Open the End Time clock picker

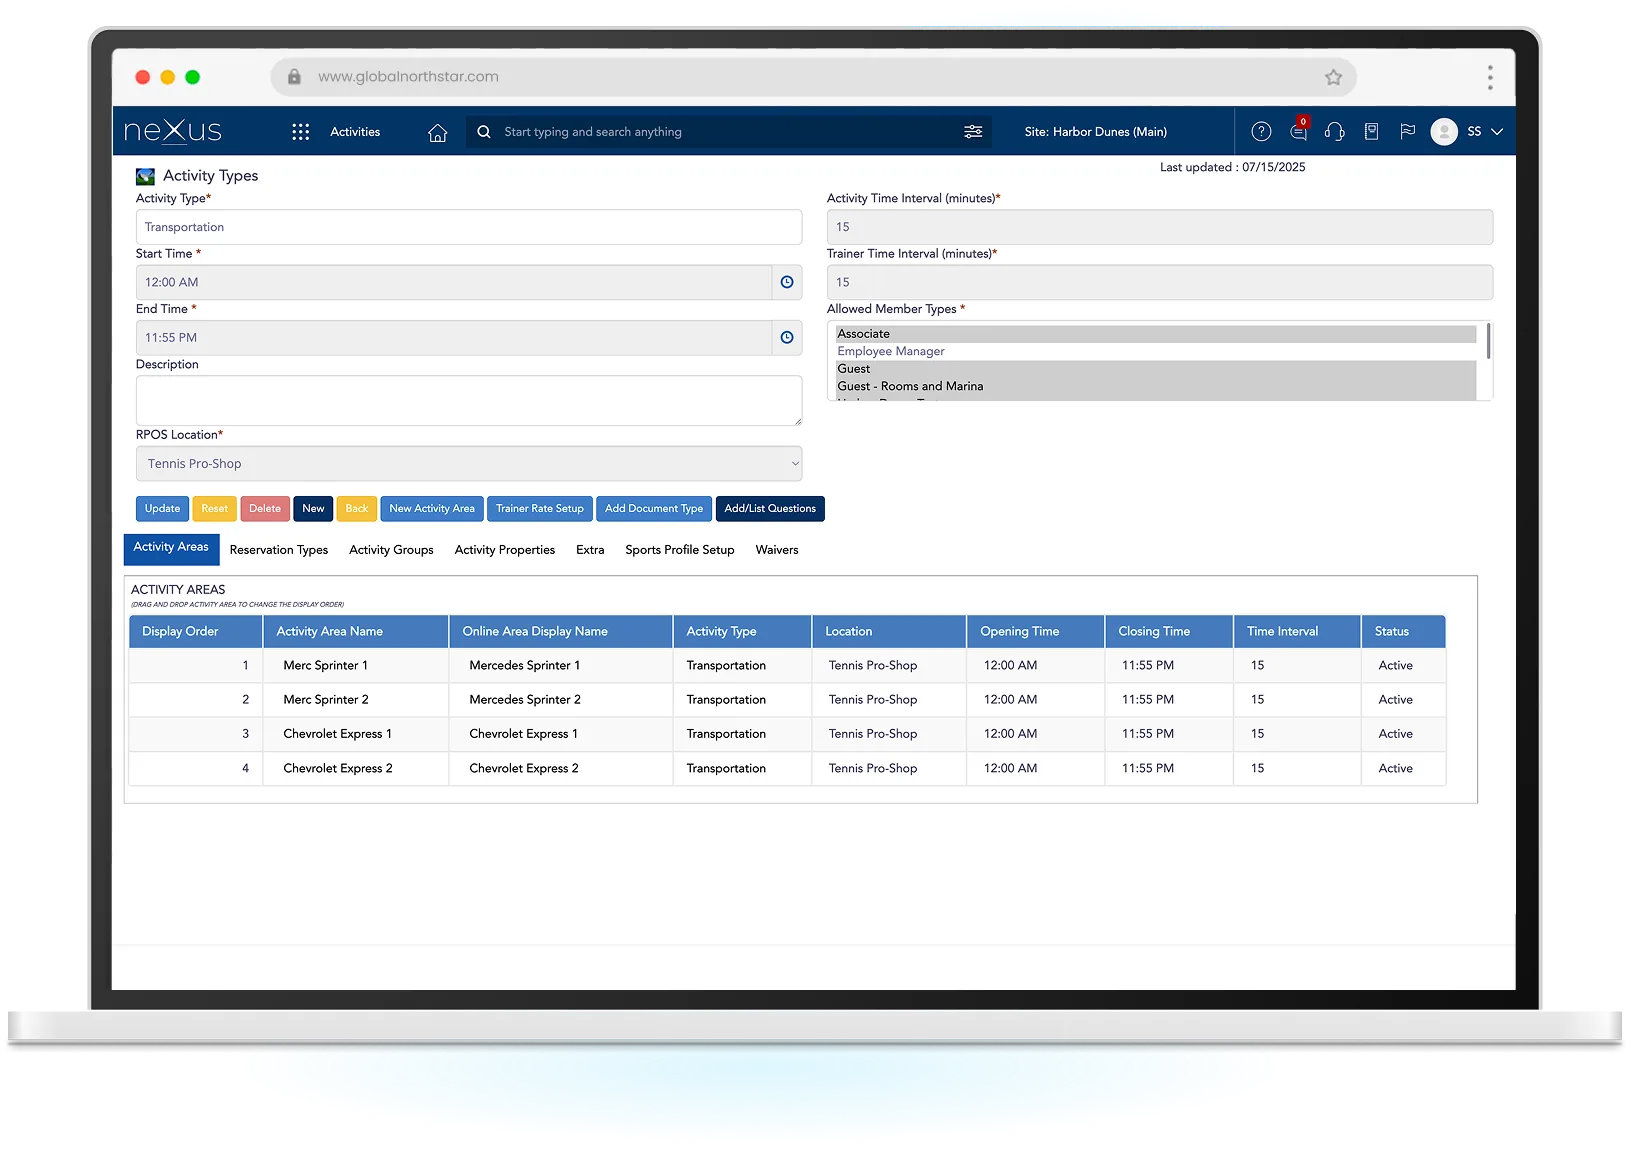pyautogui.click(x=787, y=338)
